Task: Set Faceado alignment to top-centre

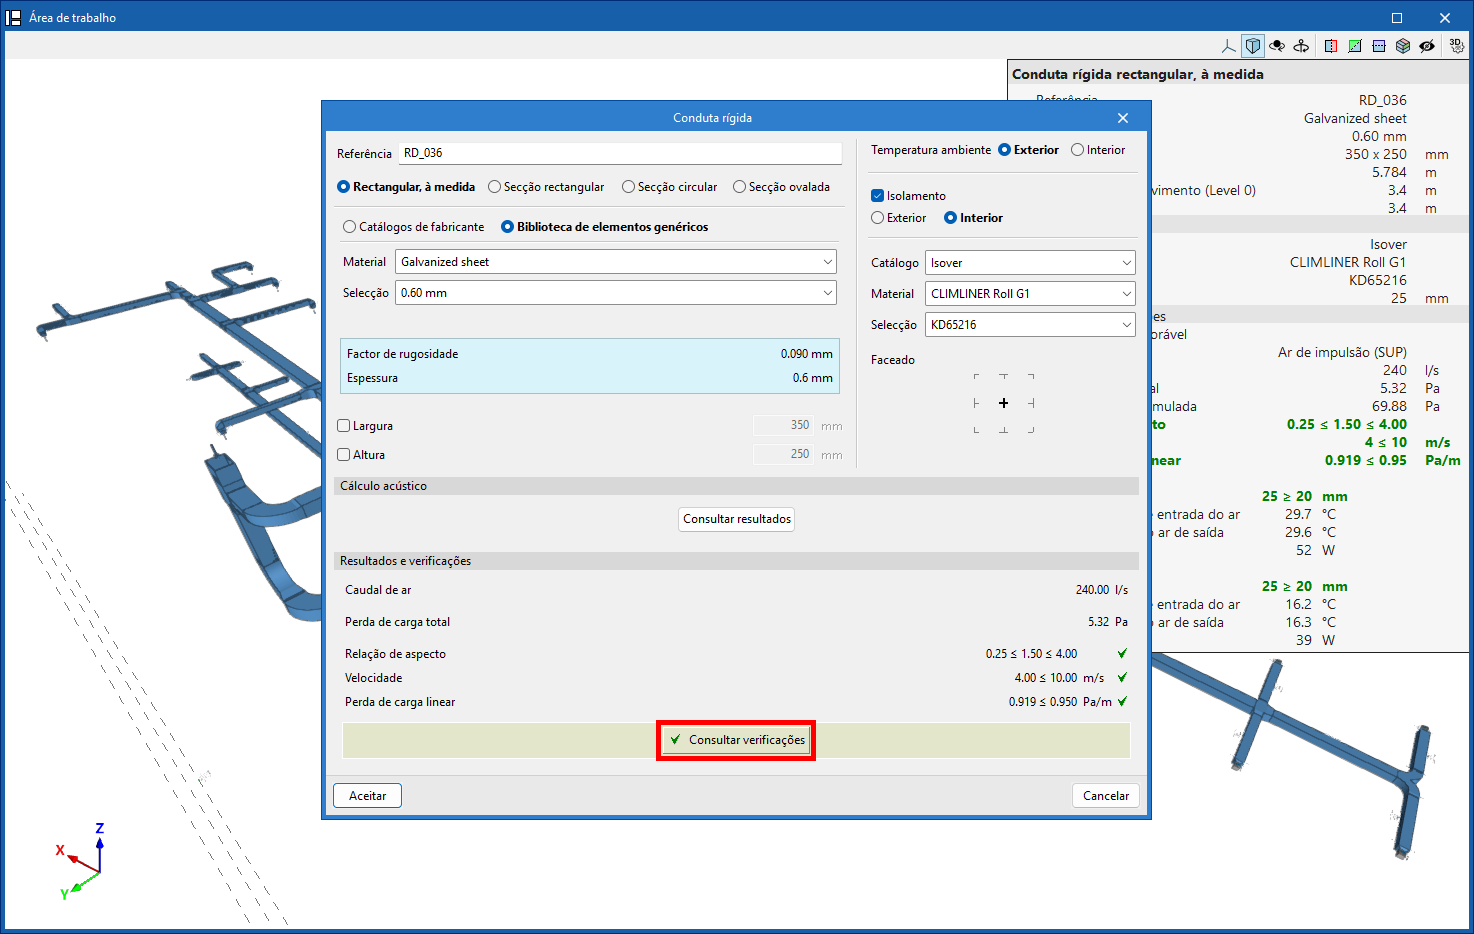Action: coord(1003,377)
